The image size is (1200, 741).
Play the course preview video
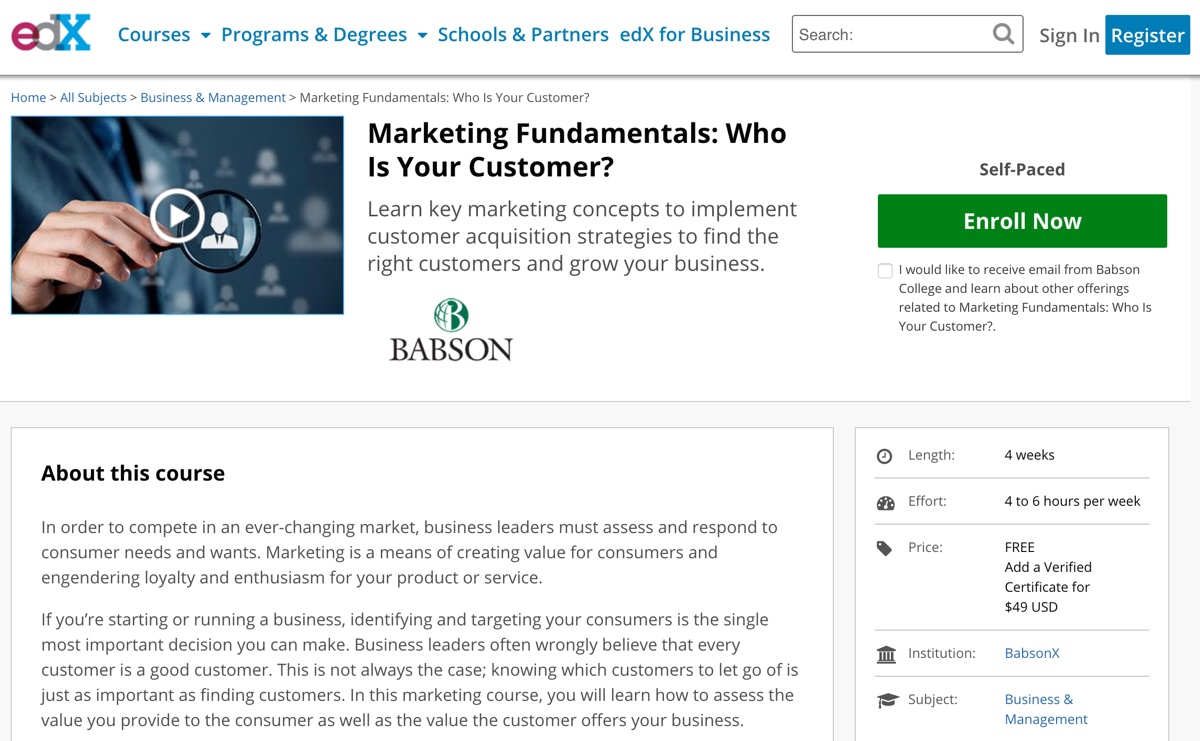coord(177,214)
